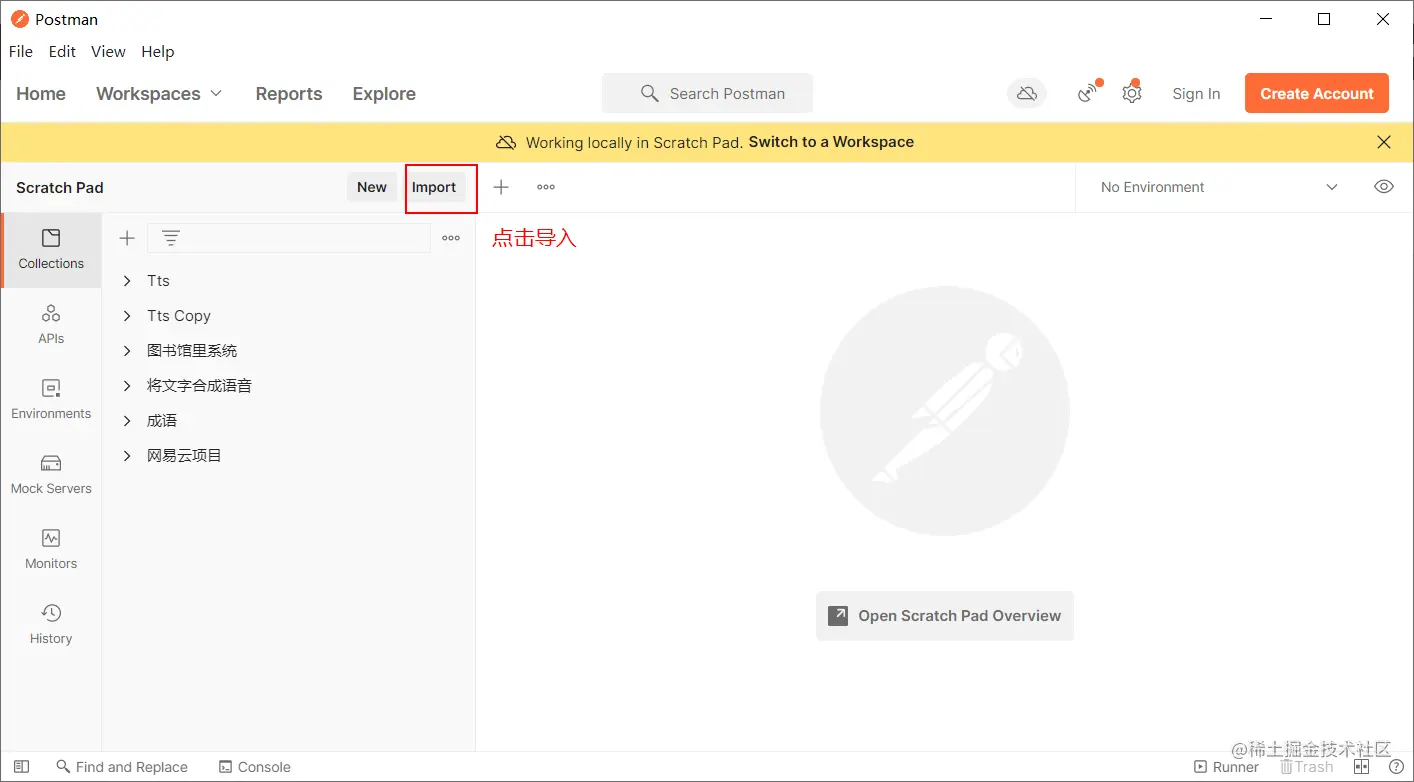Open the Edit menu
Image resolution: width=1414 pixels, height=782 pixels.
[62, 52]
